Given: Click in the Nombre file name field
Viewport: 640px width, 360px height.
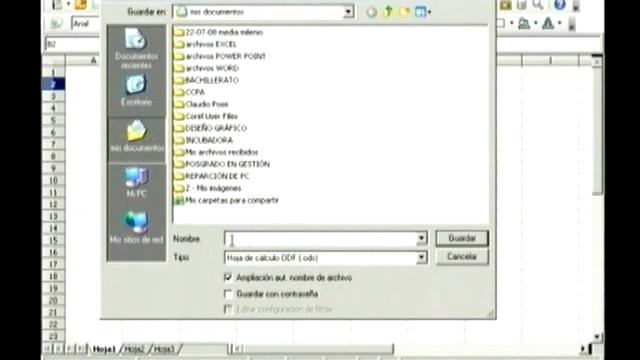Looking at the screenshot, I should [x=320, y=239].
